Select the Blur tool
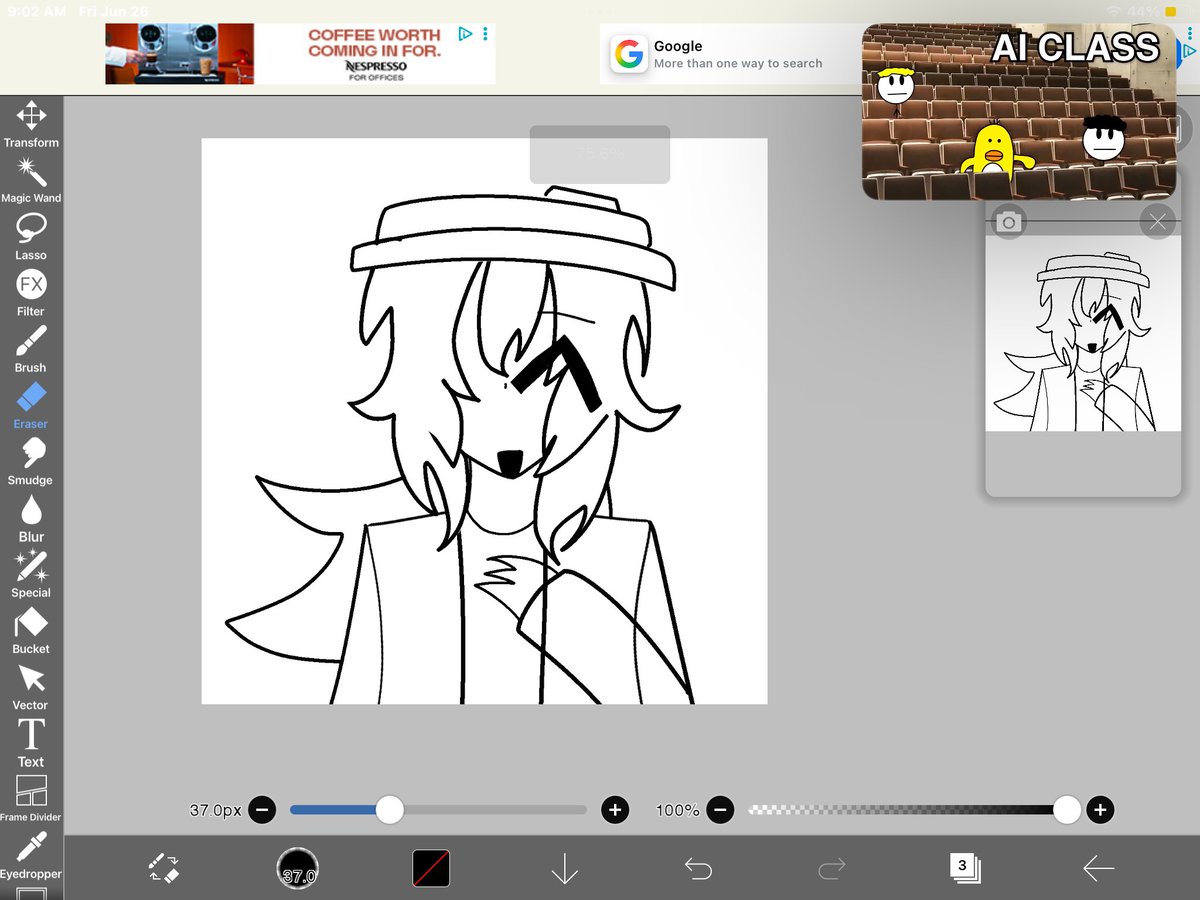The height and width of the screenshot is (900, 1200). (31, 518)
